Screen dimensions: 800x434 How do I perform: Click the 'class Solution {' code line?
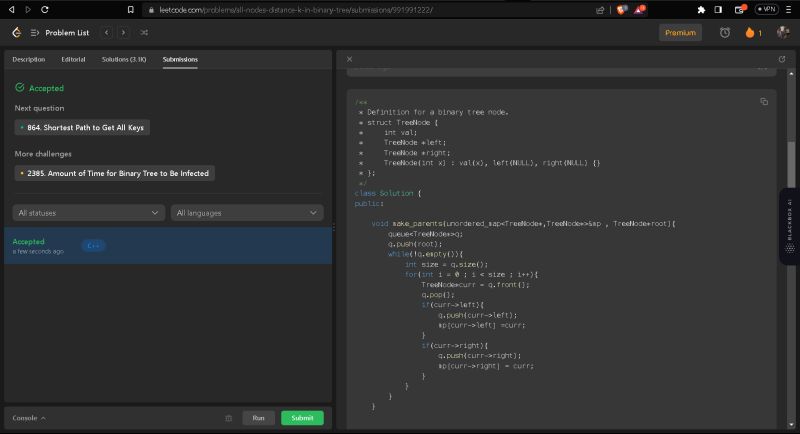(388, 193)
